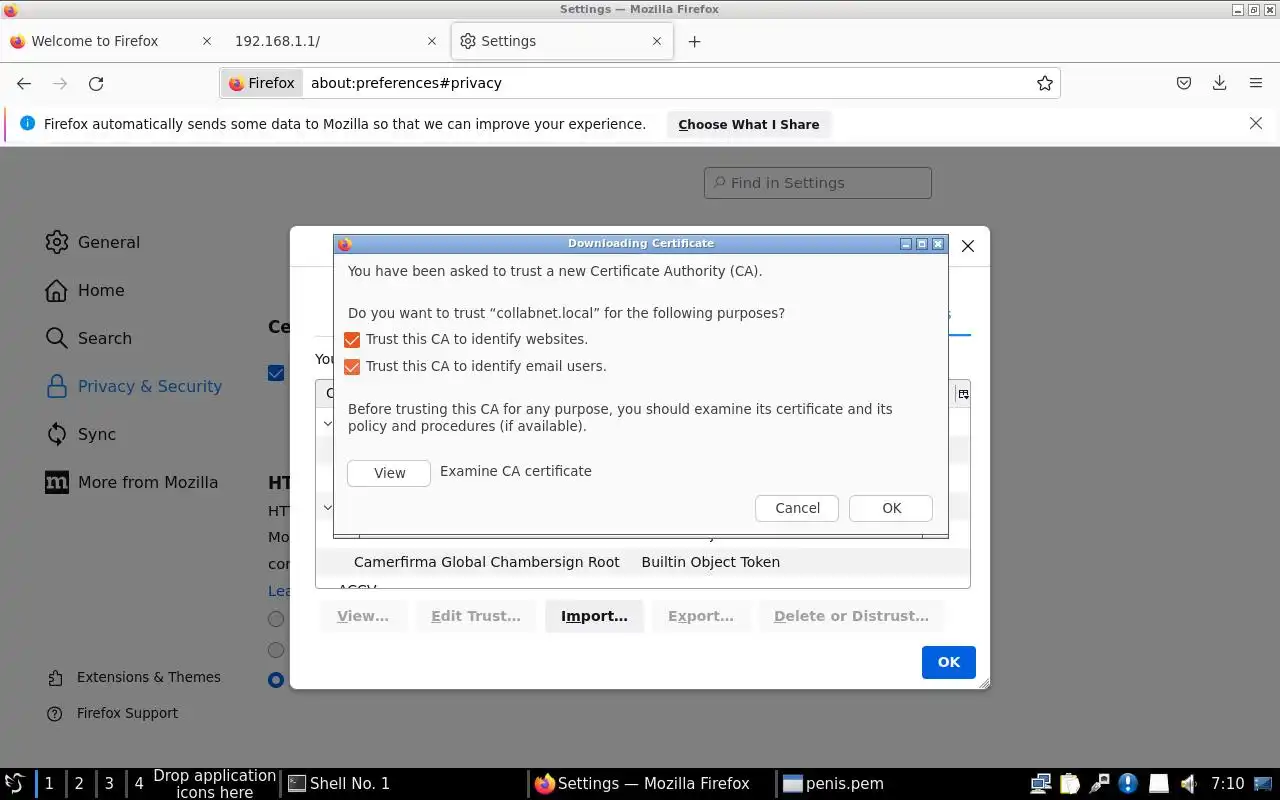Open desktop start menu icon in taskbar
The height and width of the screenshot is (800, 1280).
[15, 784]
